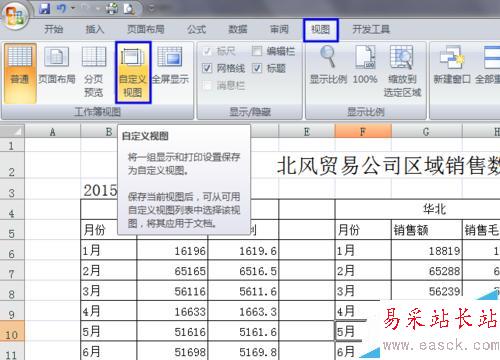Click 缩放到选定区域 zoom to selection
The image size is (500, 360).
tap(402, 71)
